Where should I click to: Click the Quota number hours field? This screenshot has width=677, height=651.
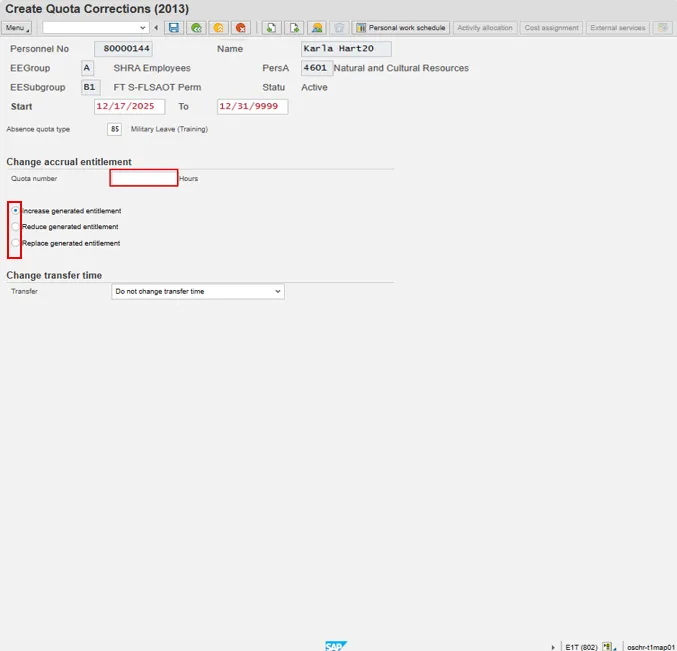click(x=144, y=178)
